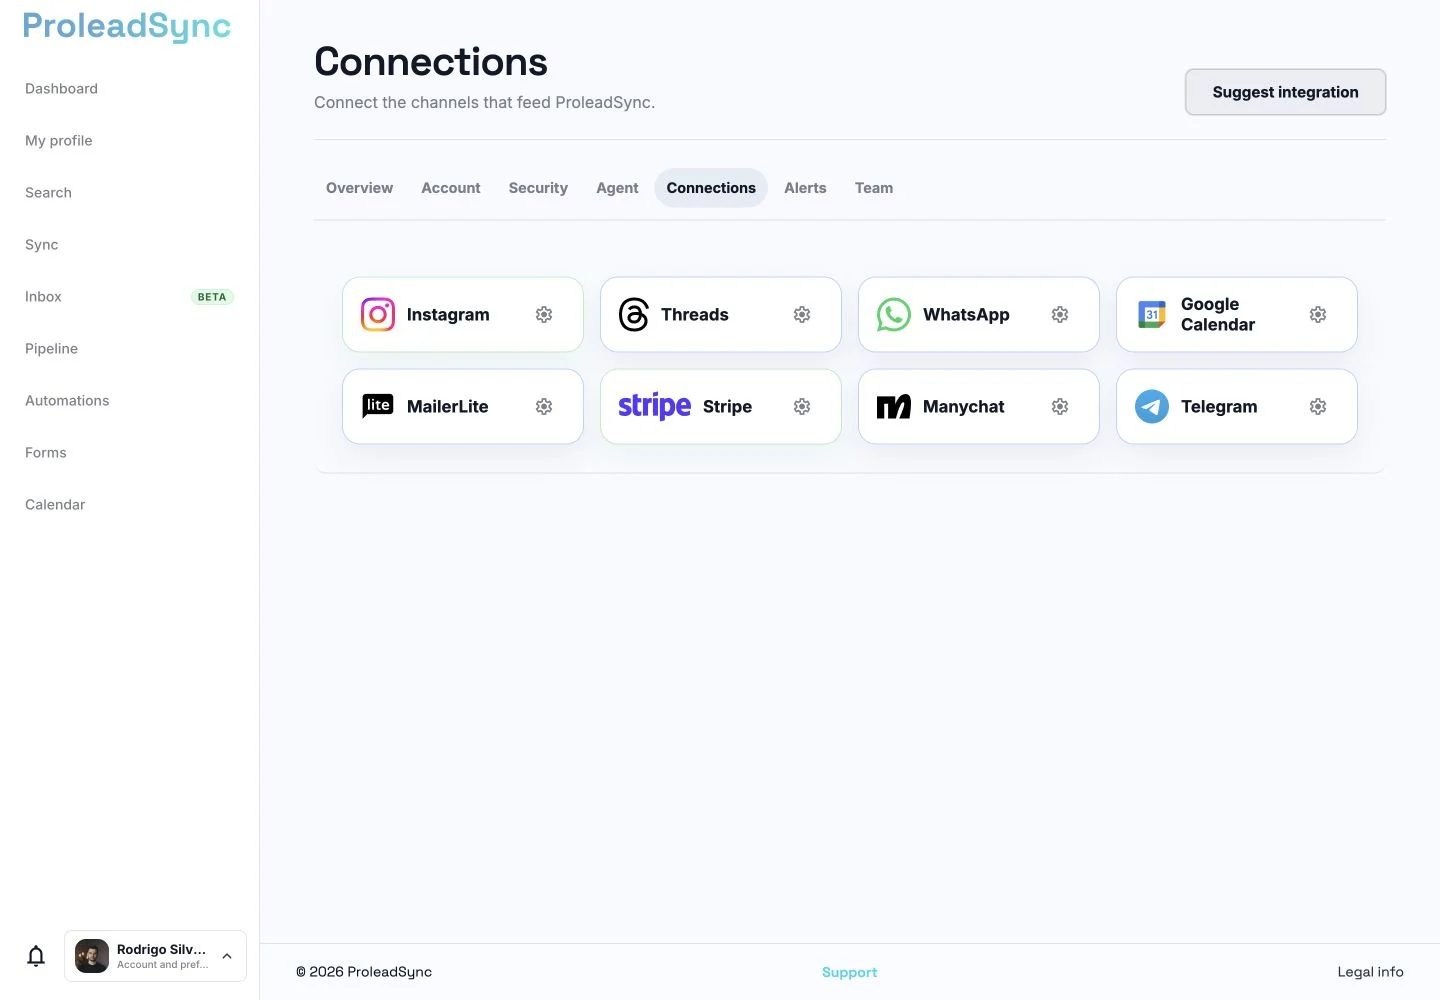Click the BETA badge next to Inbox
This screenshot has height=1000, width=1440.
click(212, 297)
